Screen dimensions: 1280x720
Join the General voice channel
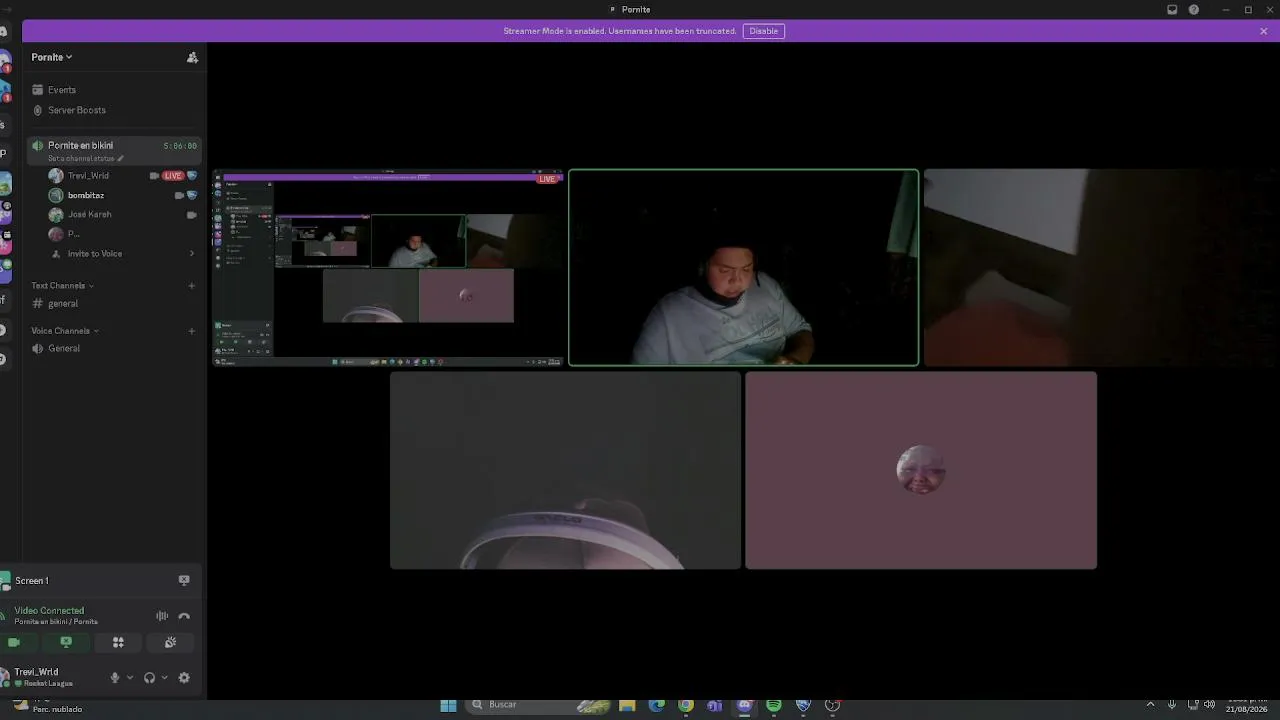(114, 349)
